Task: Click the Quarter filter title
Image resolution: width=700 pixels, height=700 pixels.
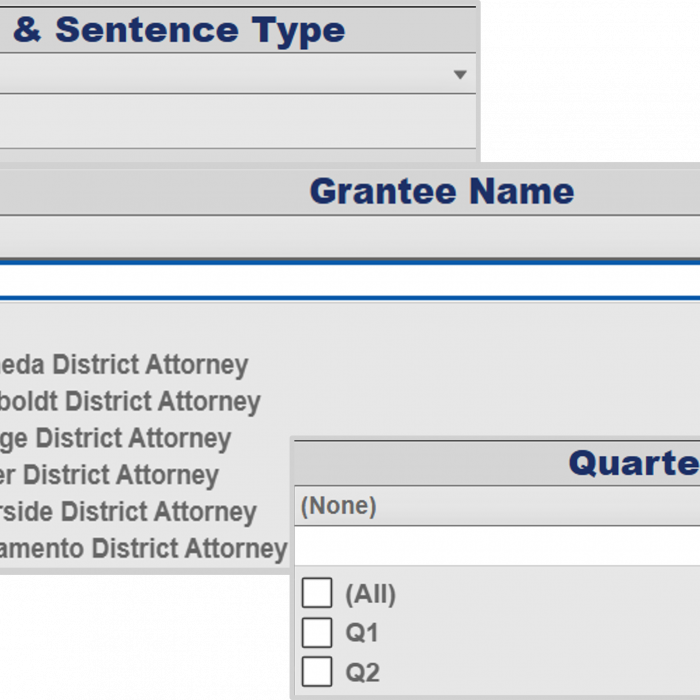Action: pos(633,463)
